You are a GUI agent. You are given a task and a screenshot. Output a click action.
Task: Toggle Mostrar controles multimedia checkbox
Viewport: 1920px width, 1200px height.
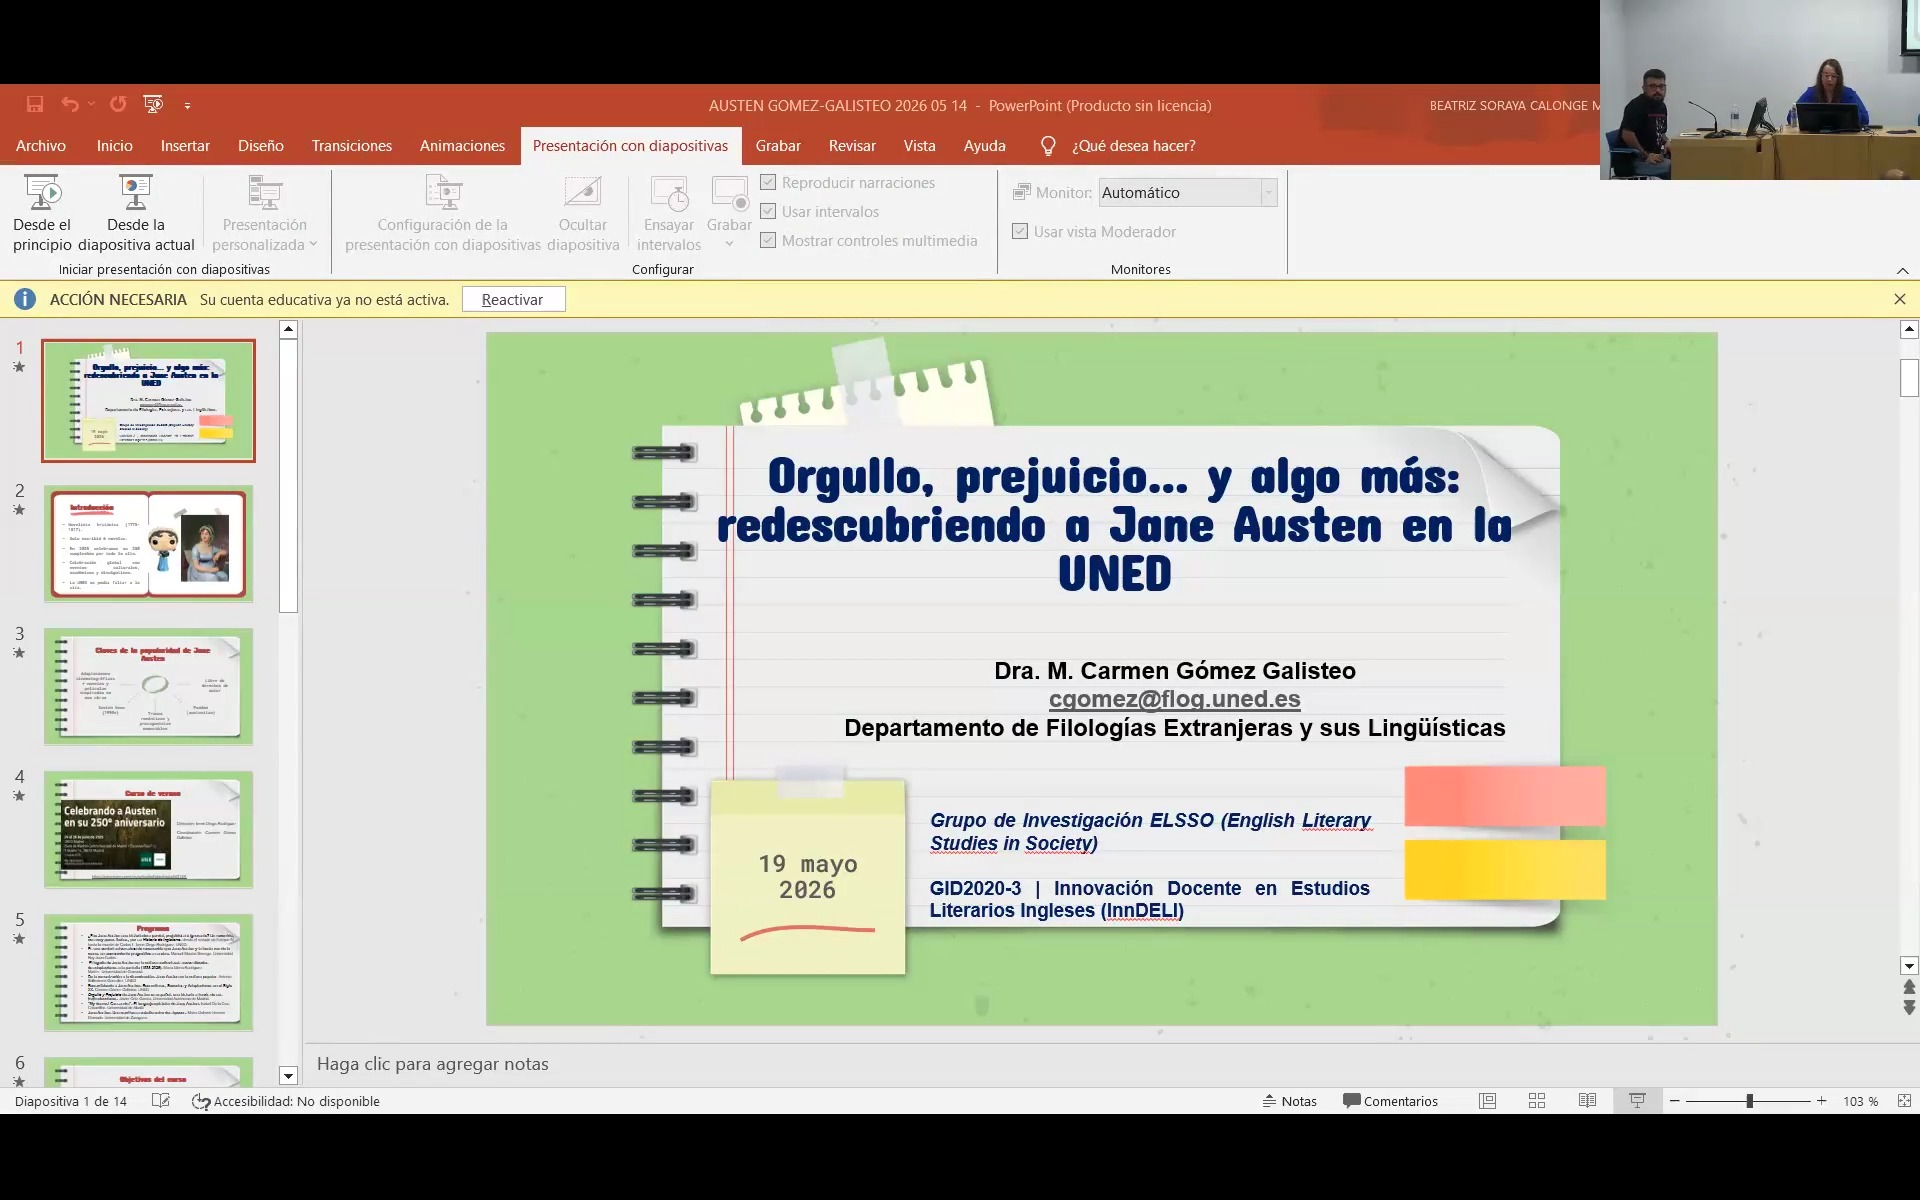point(768,240)
